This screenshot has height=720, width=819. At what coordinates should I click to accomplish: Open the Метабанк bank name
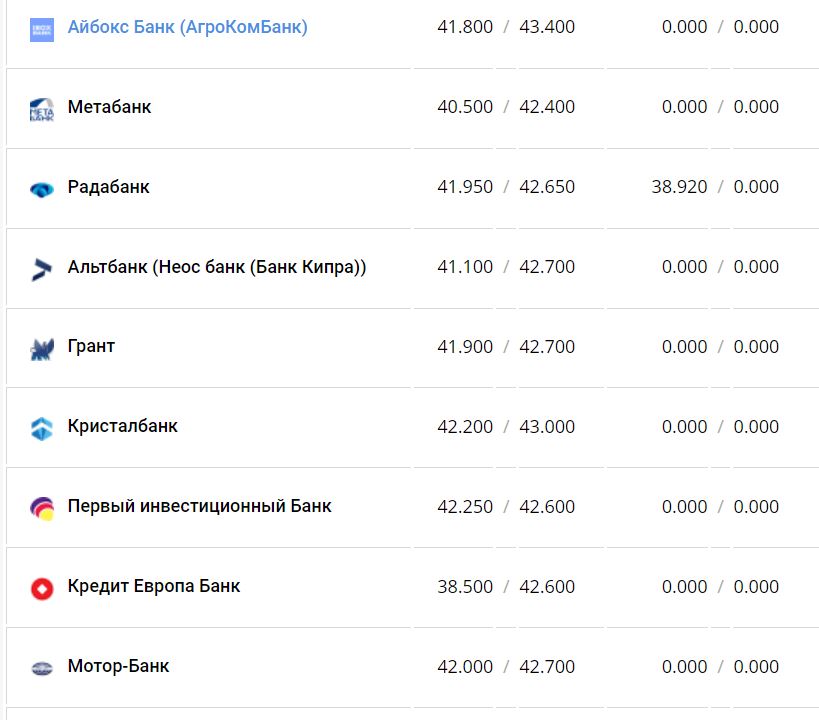point(109,107)
